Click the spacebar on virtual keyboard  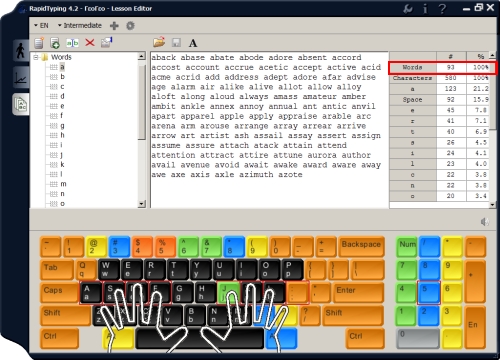tap(199, 338)
